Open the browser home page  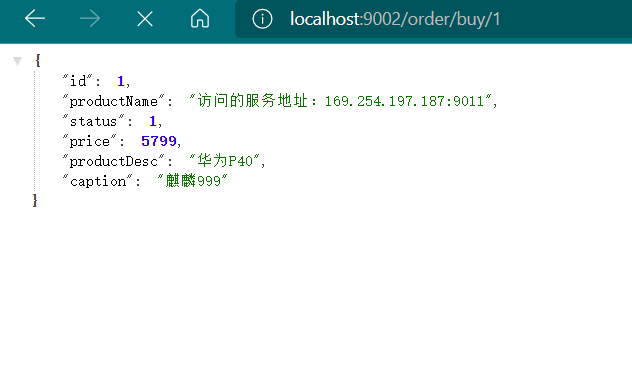pos(200,19)
